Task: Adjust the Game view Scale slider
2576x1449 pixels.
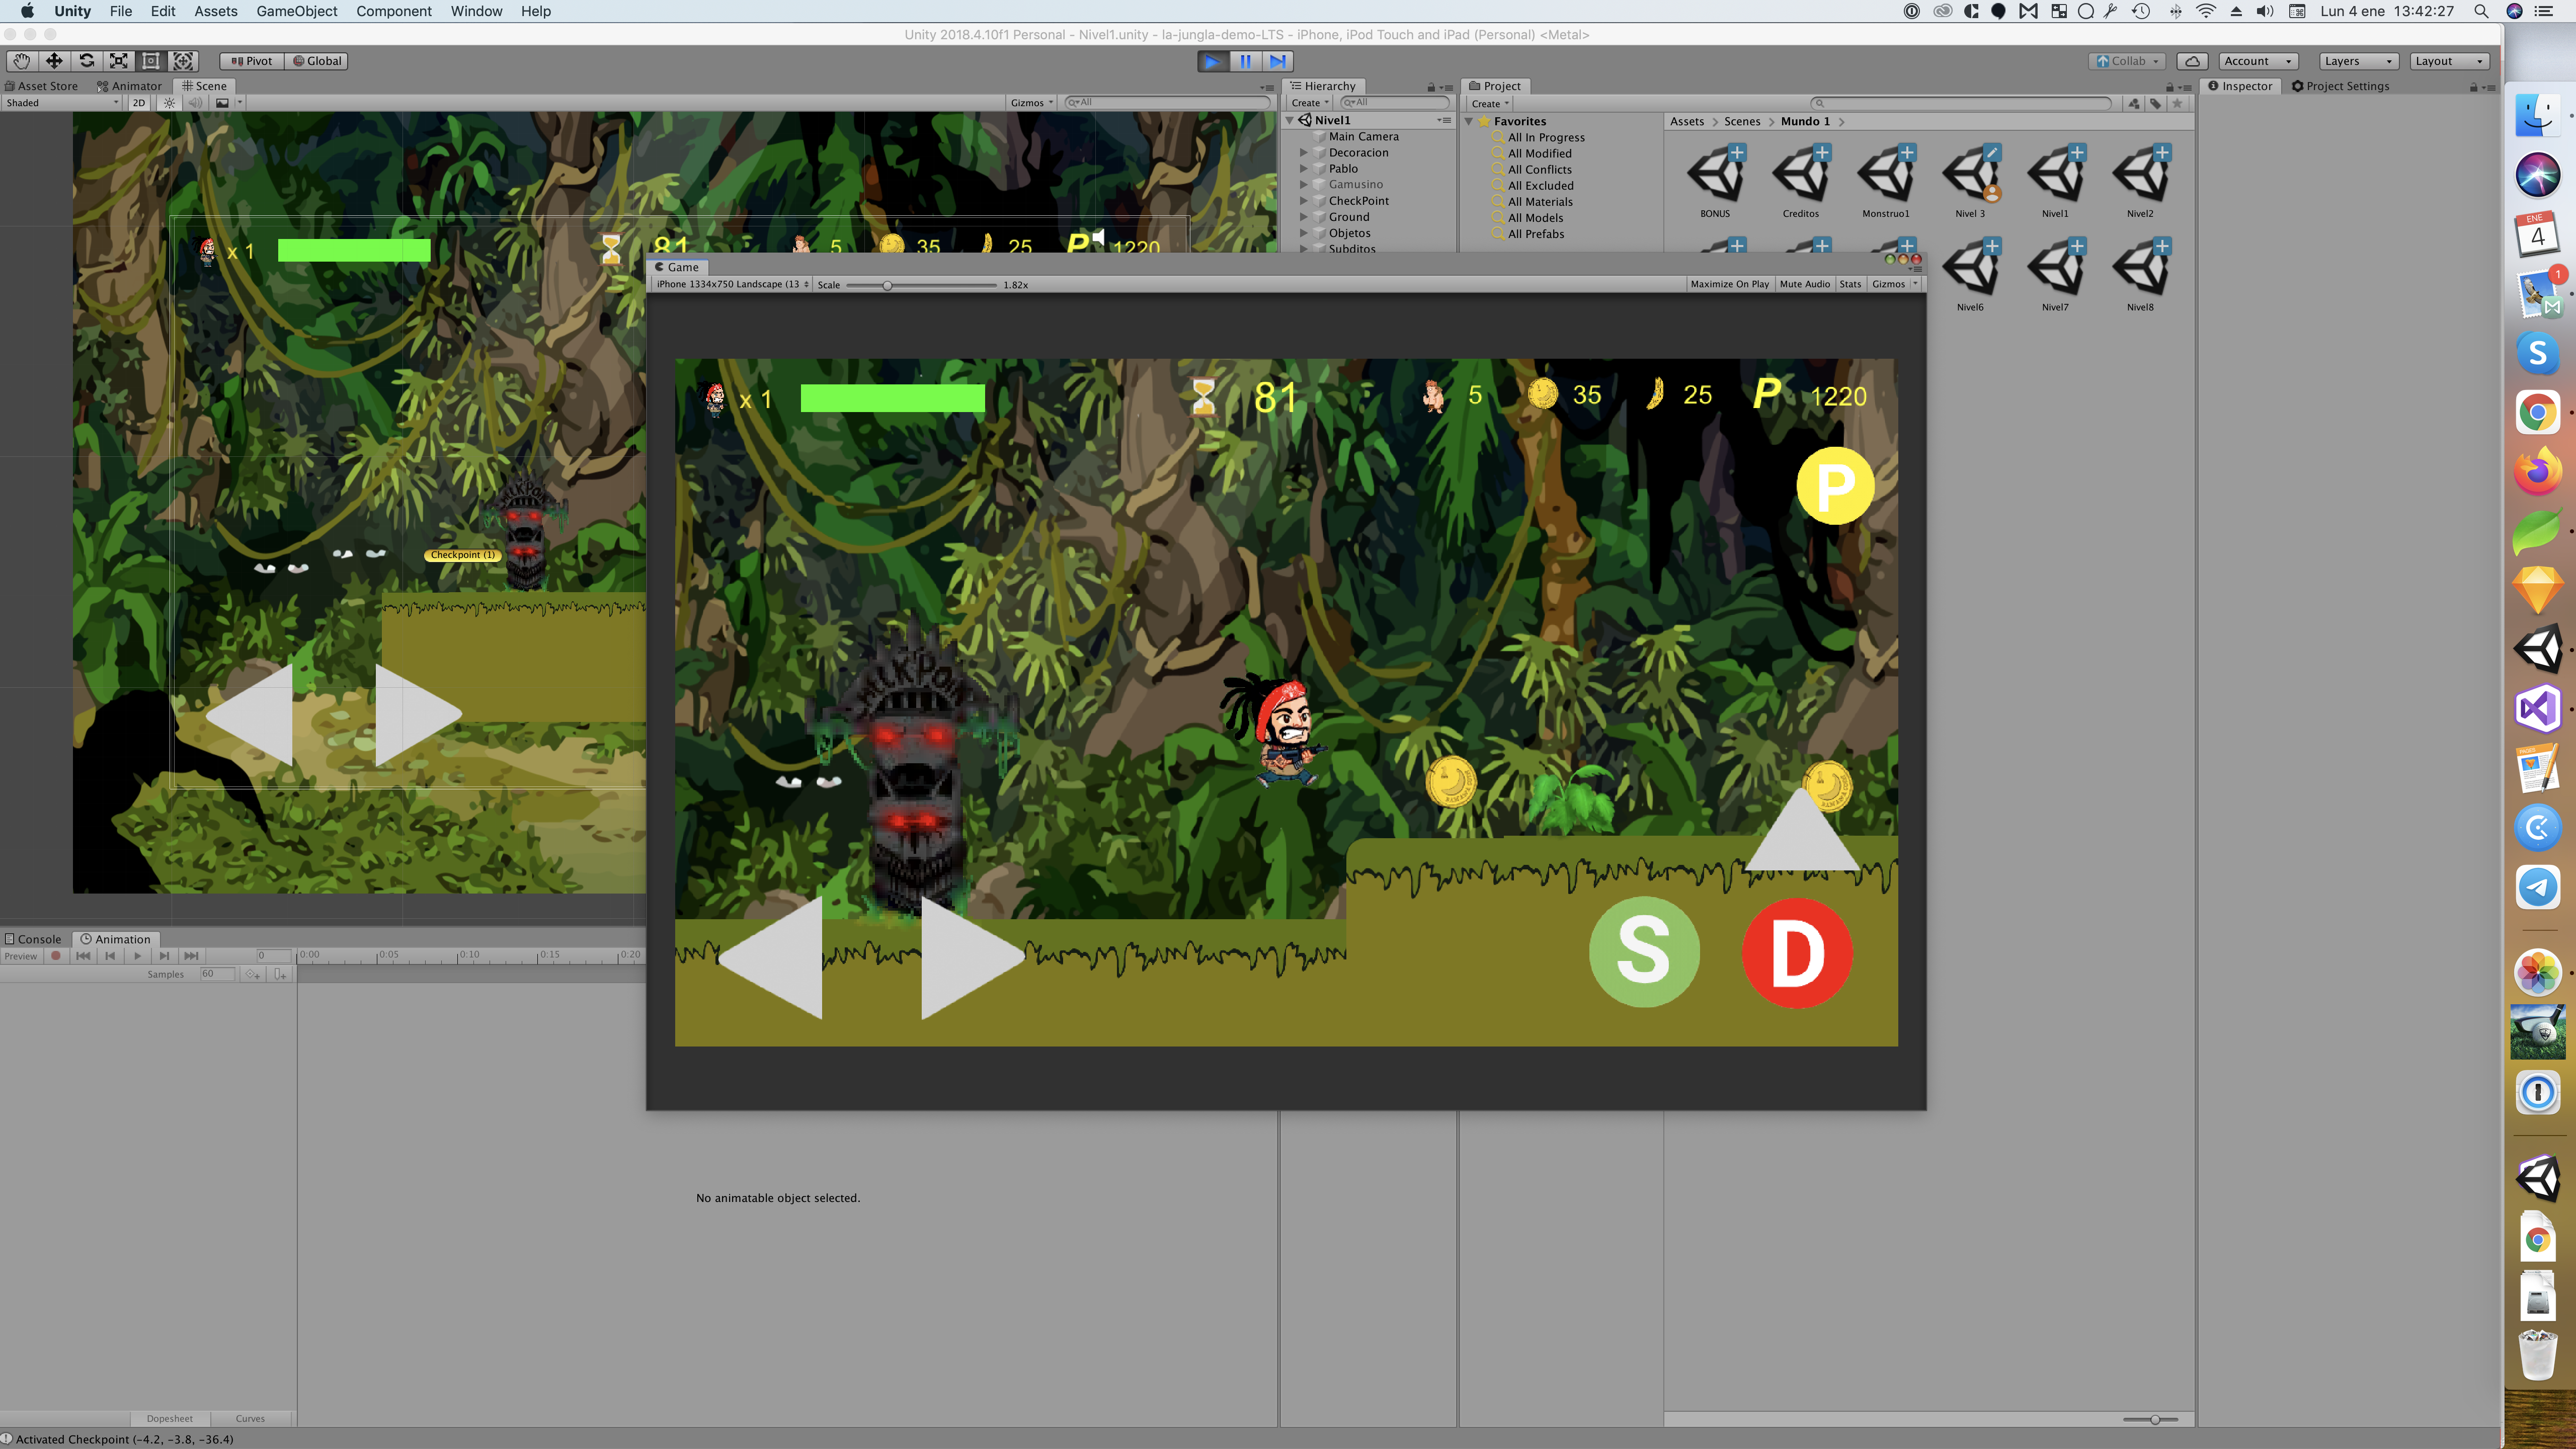Action: pyautogui.click(x=887, y=285)
